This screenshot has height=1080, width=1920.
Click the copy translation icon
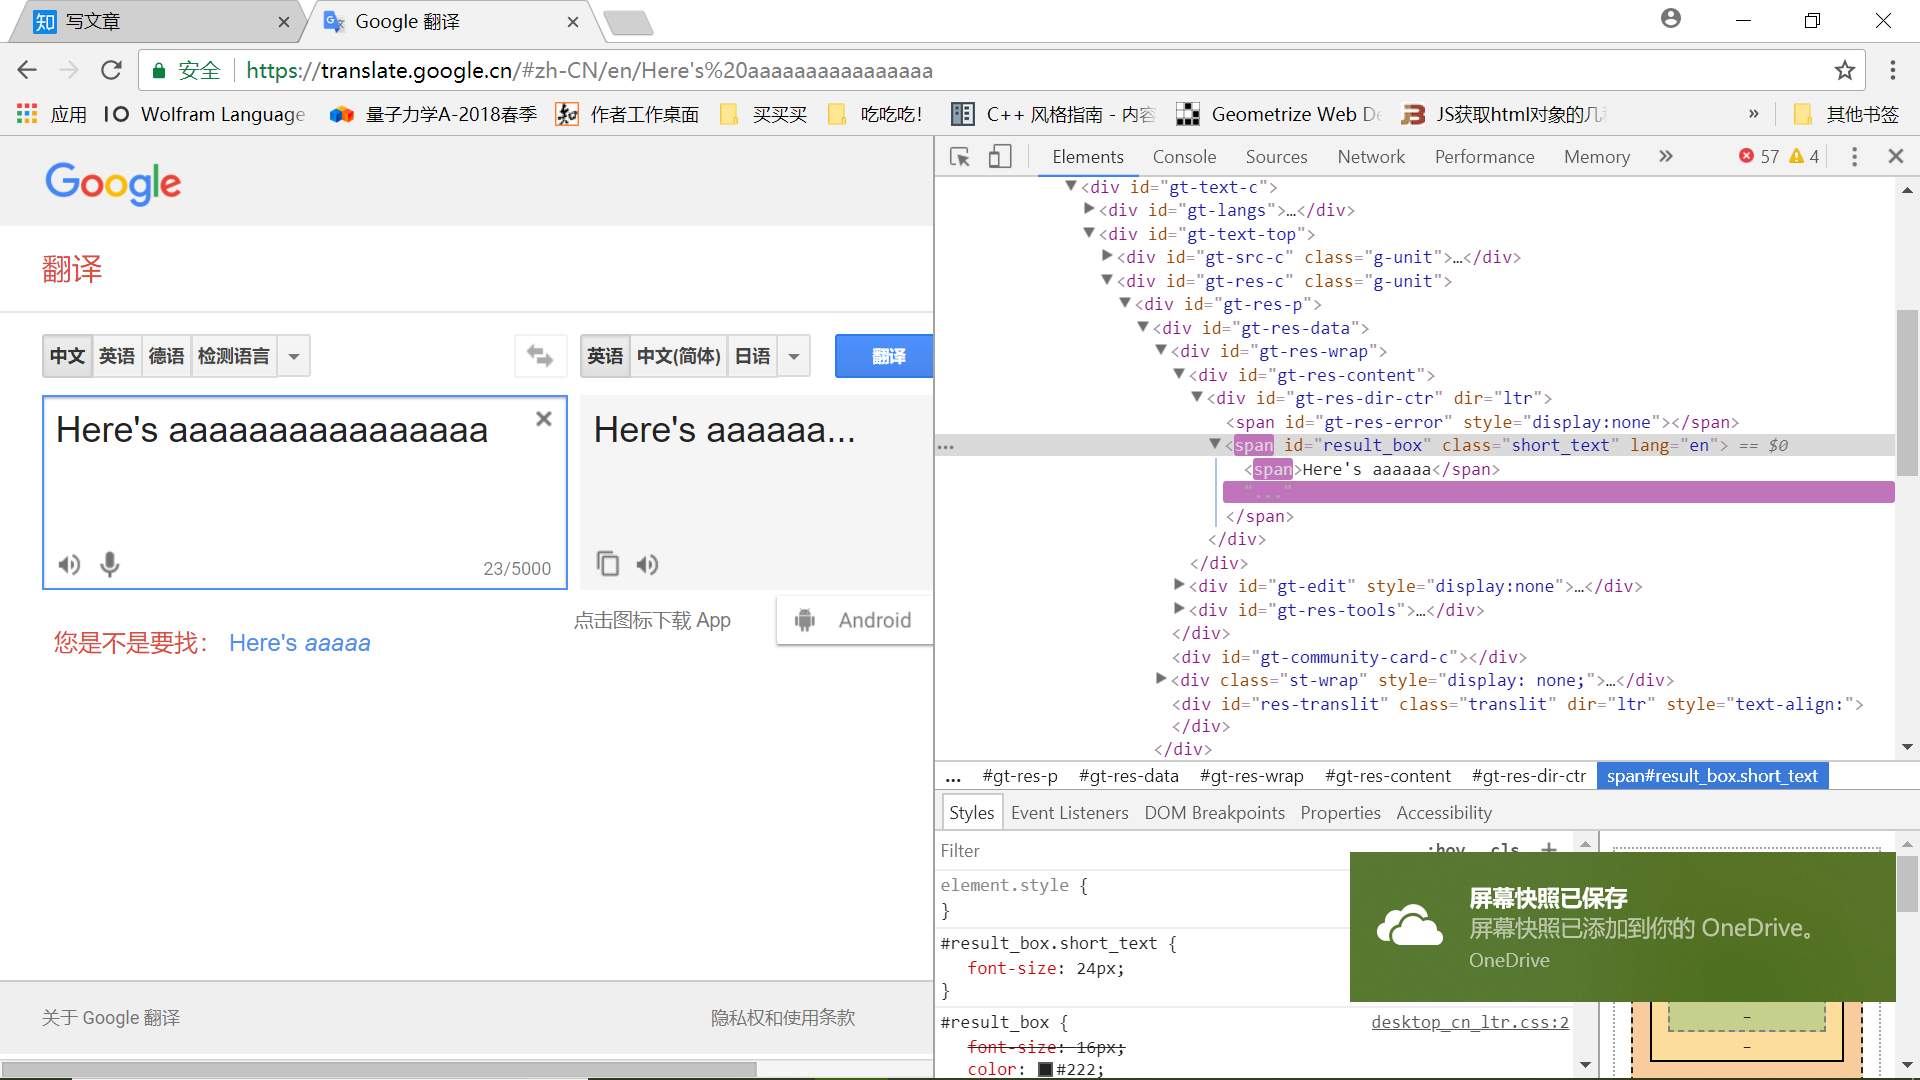tap(607, 564)
